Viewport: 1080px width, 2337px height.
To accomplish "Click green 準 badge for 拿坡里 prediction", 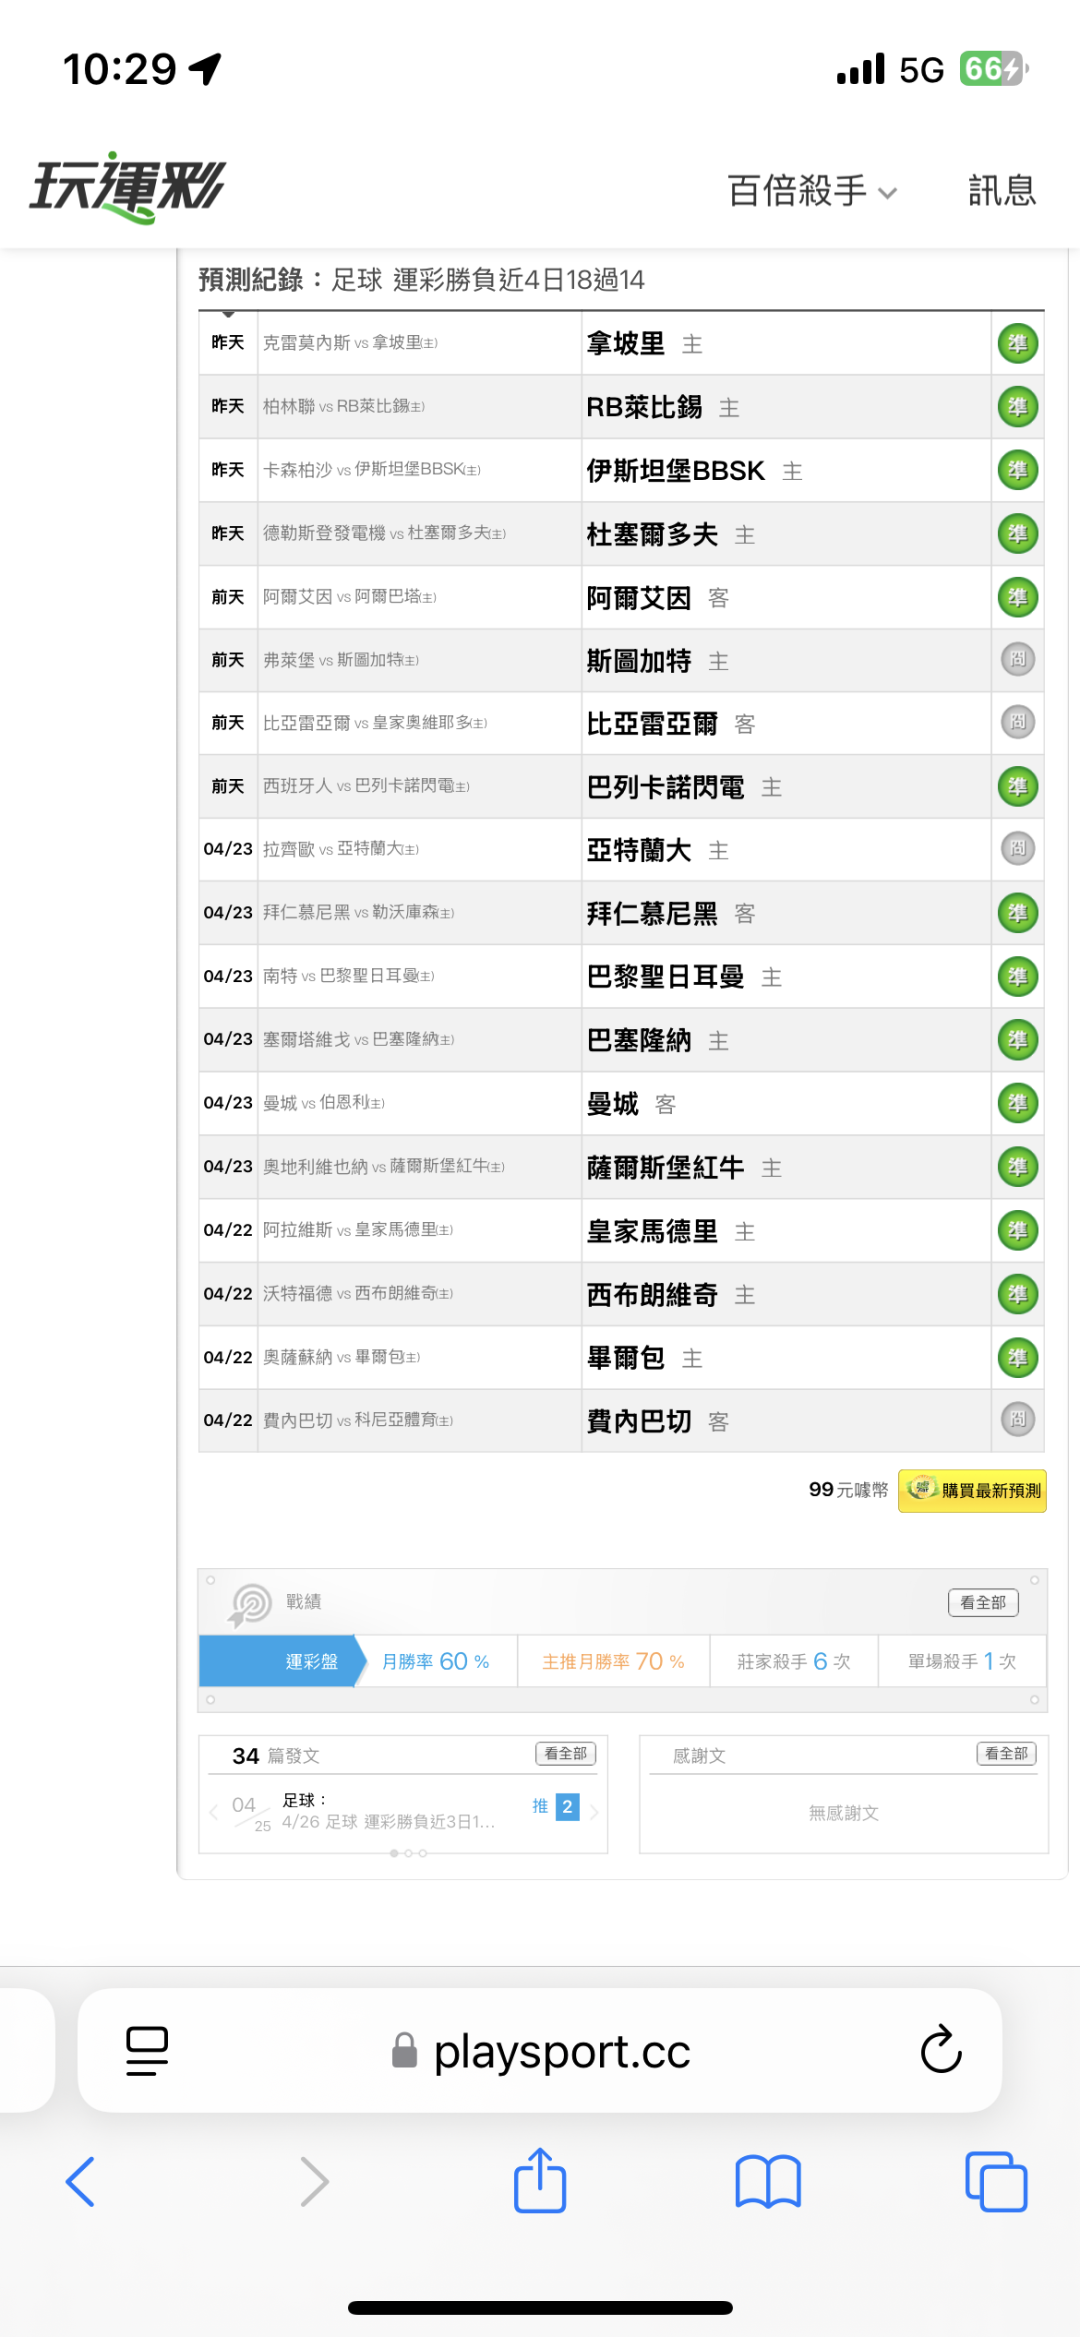I will tap(1017, 344).
